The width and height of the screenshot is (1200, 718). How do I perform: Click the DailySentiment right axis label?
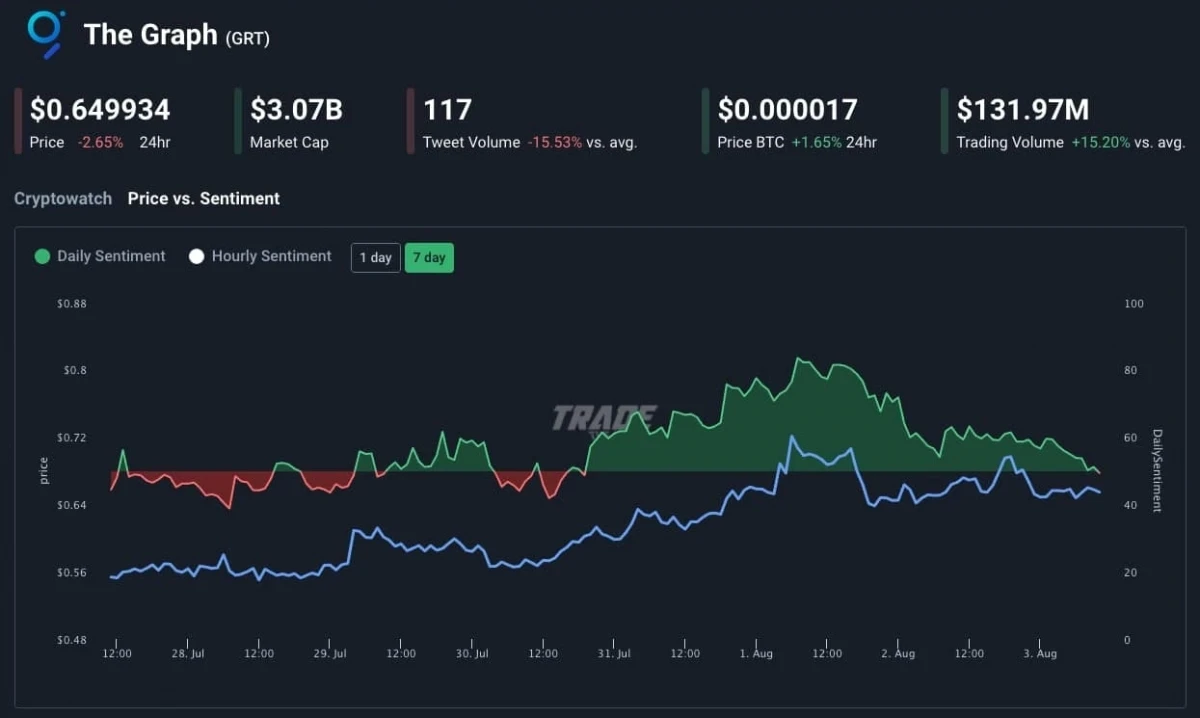pos(1157,471)
